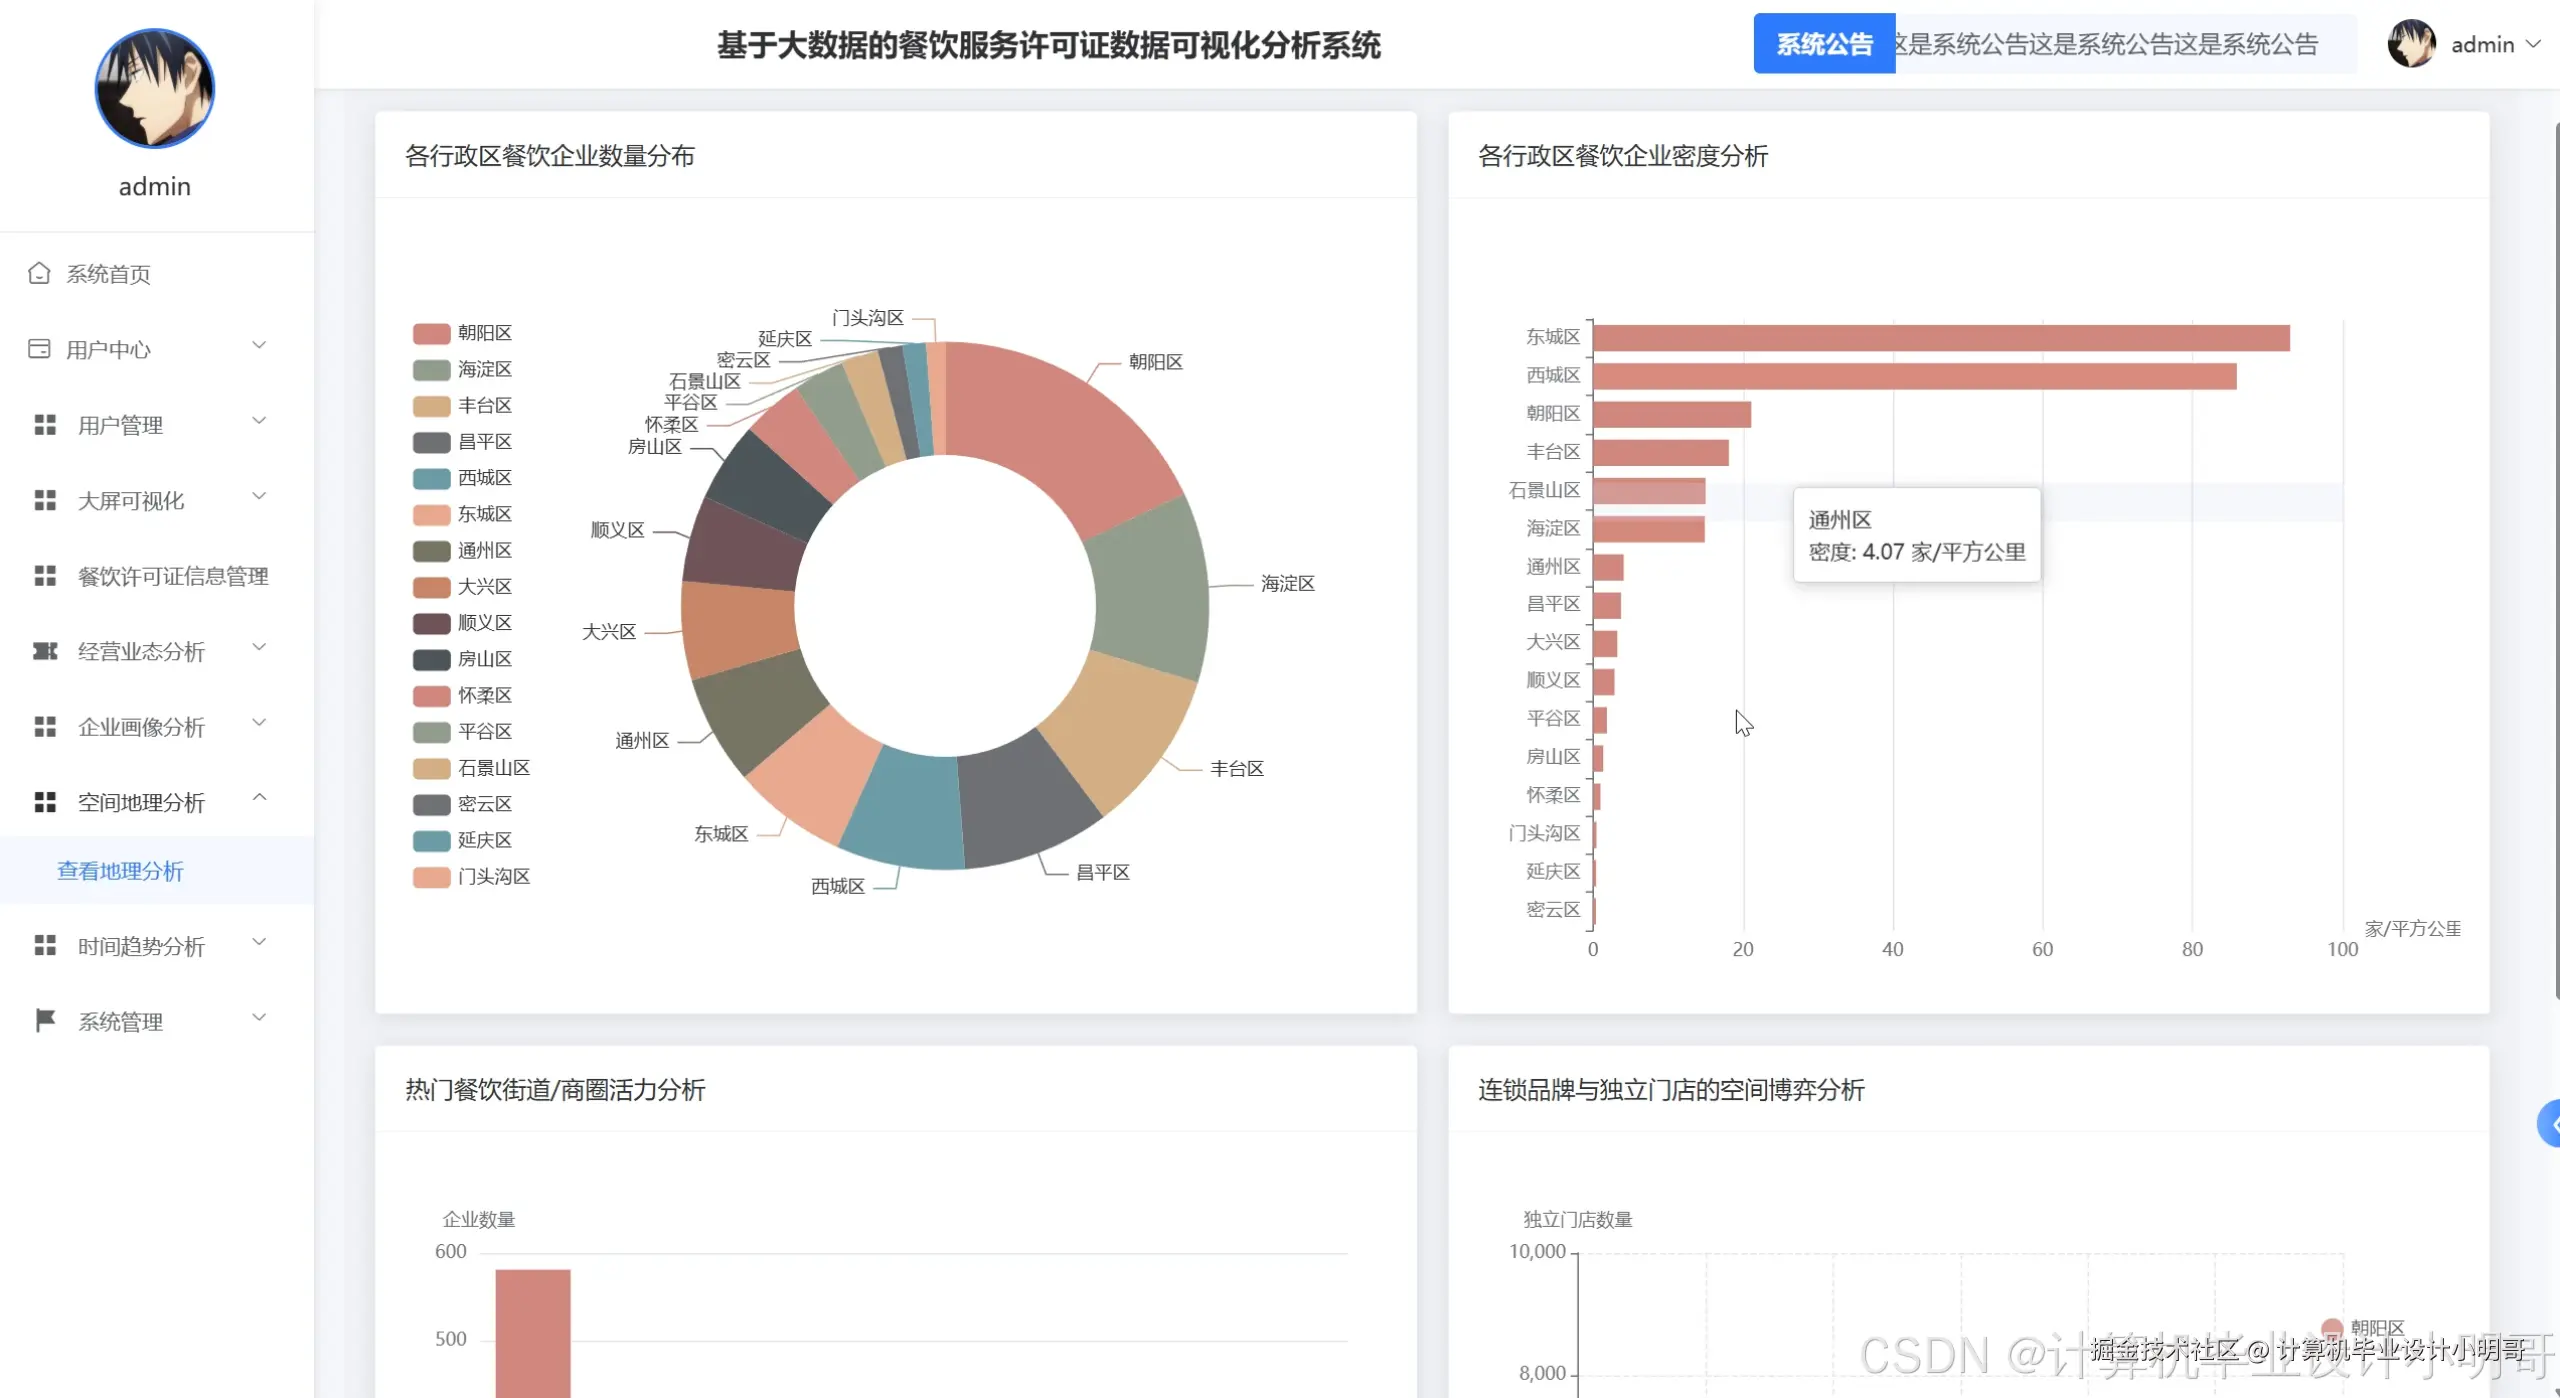Image resolution: width=2560 pixels, height=1398 pixels.
Task: Toggle the 海淀区 legend entry
Action: point(460,368)
